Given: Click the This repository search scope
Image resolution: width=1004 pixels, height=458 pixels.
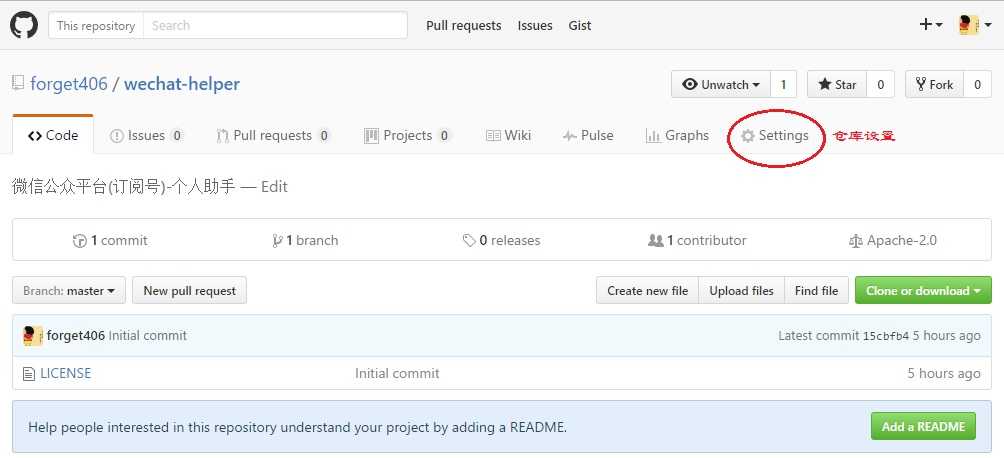Looking at the screenshot, I should click(x=96, y=26).
